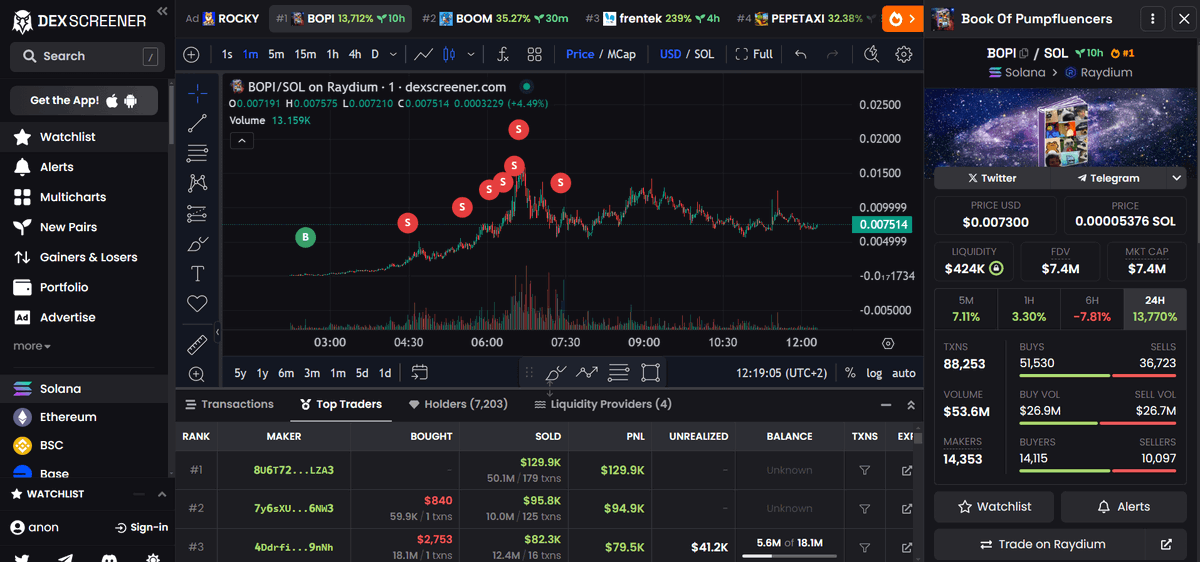Select the 5m timeframe
The height and width of the screenshot is (562, 1200).
pos(276,54)
